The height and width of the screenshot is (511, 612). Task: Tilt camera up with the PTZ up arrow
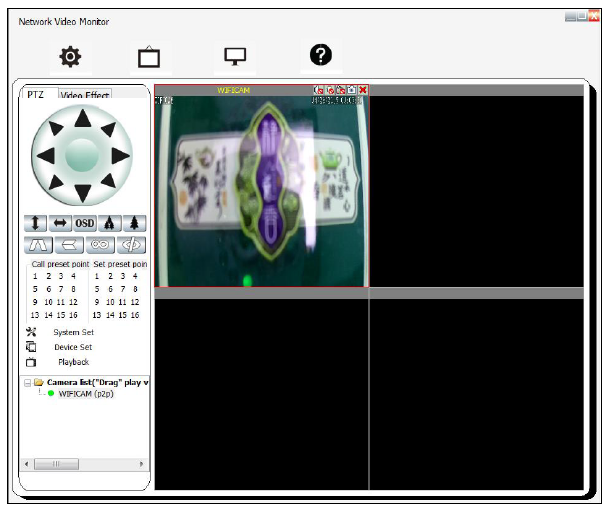click(x=83, y=118)
